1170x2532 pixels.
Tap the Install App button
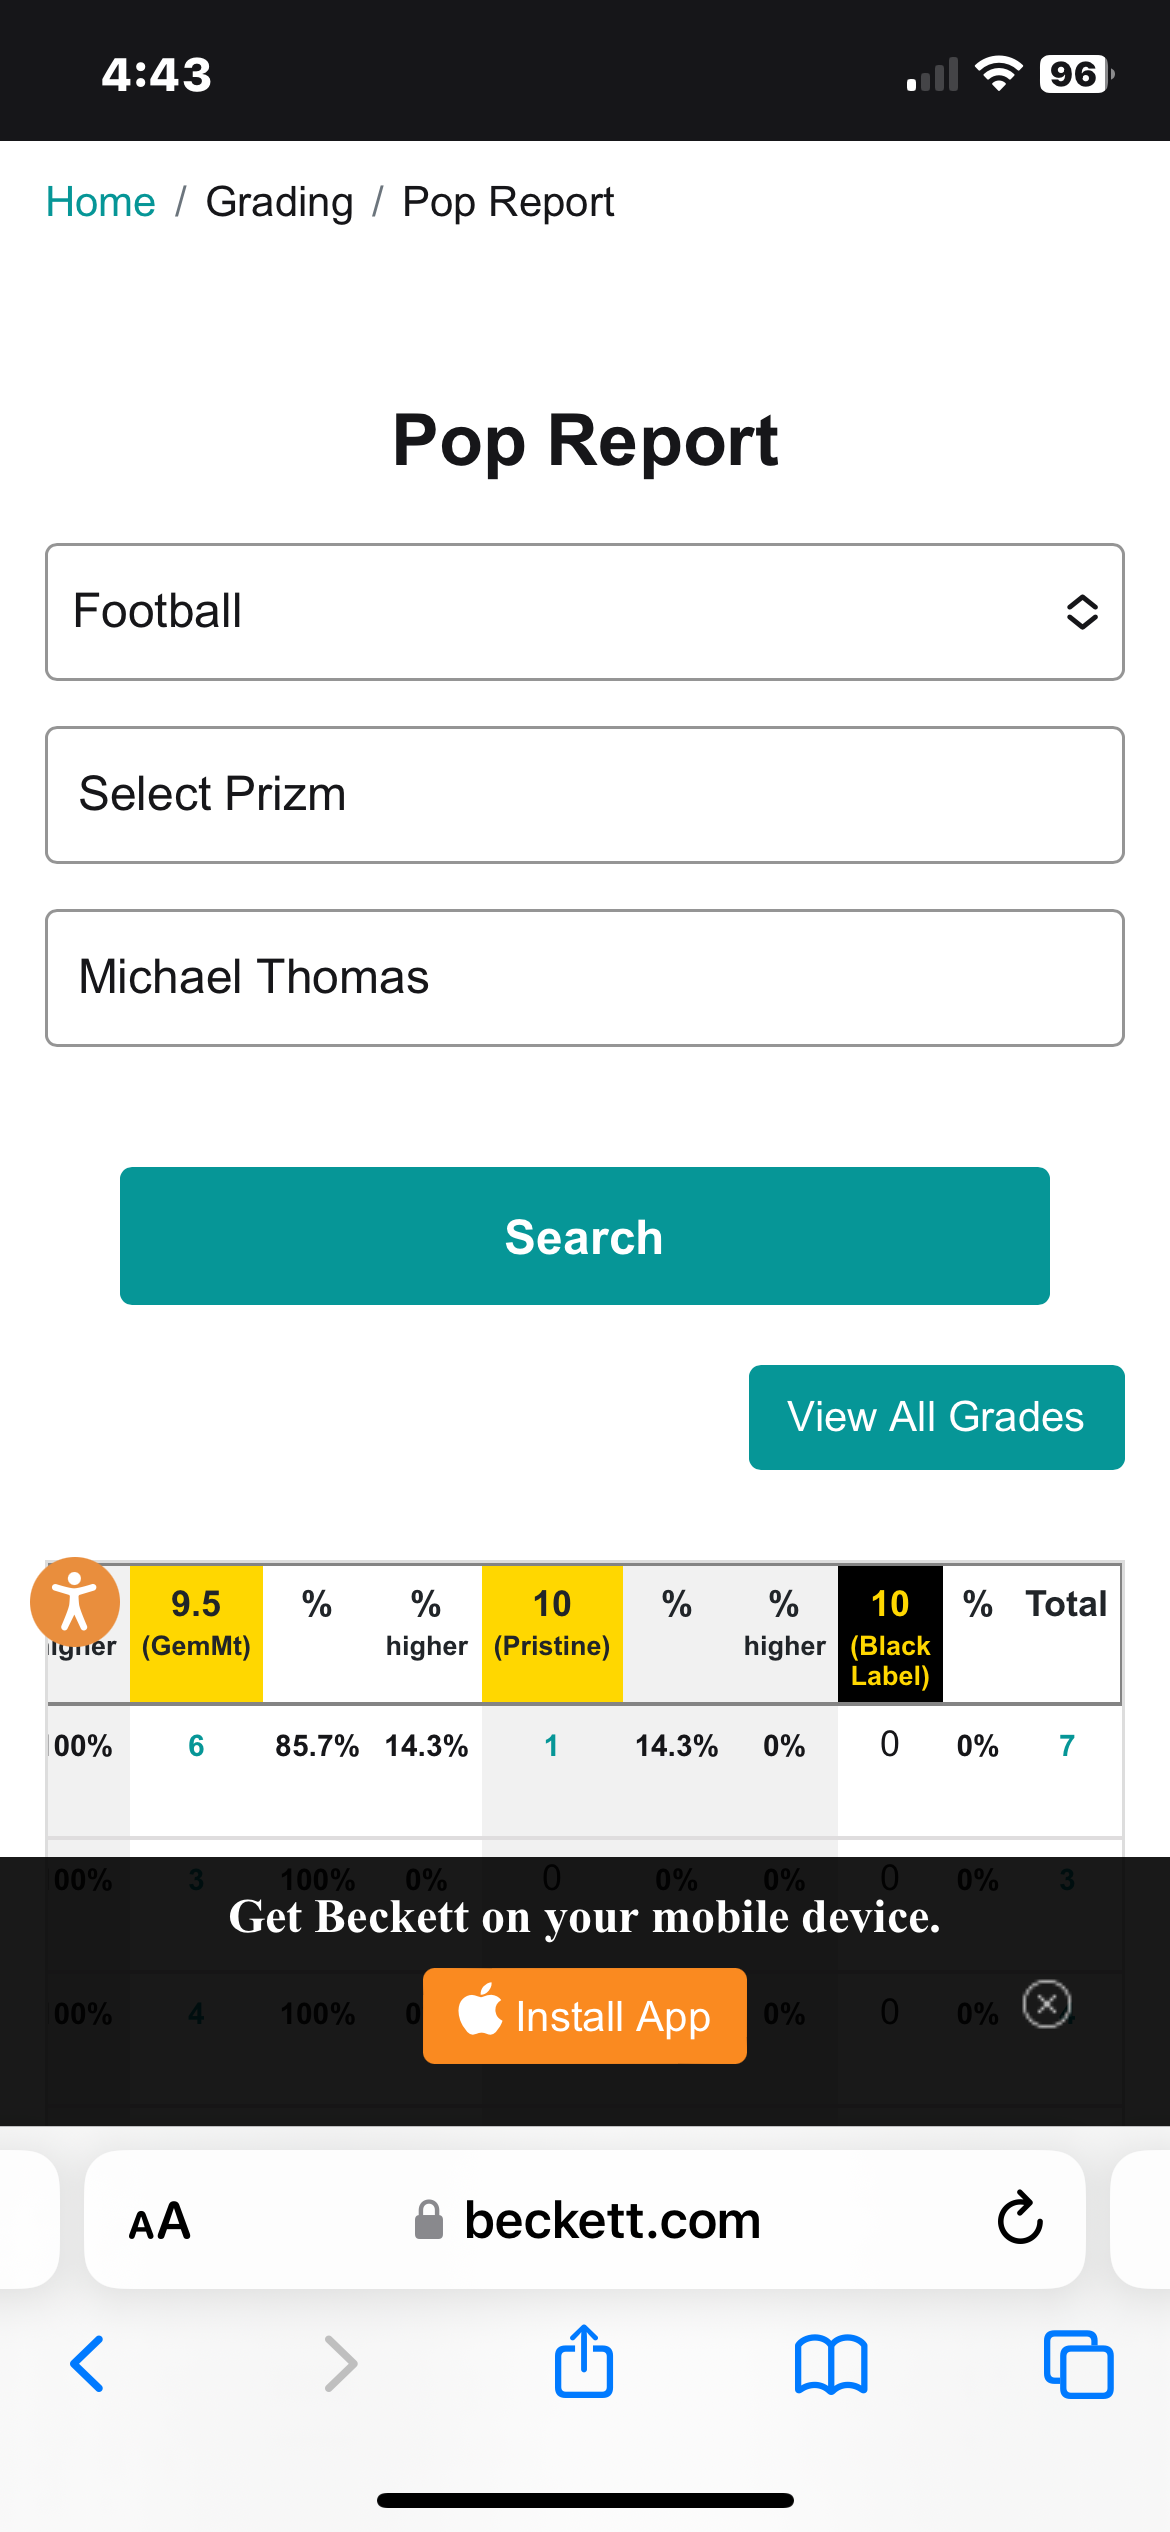click(x=585, y=2016)
